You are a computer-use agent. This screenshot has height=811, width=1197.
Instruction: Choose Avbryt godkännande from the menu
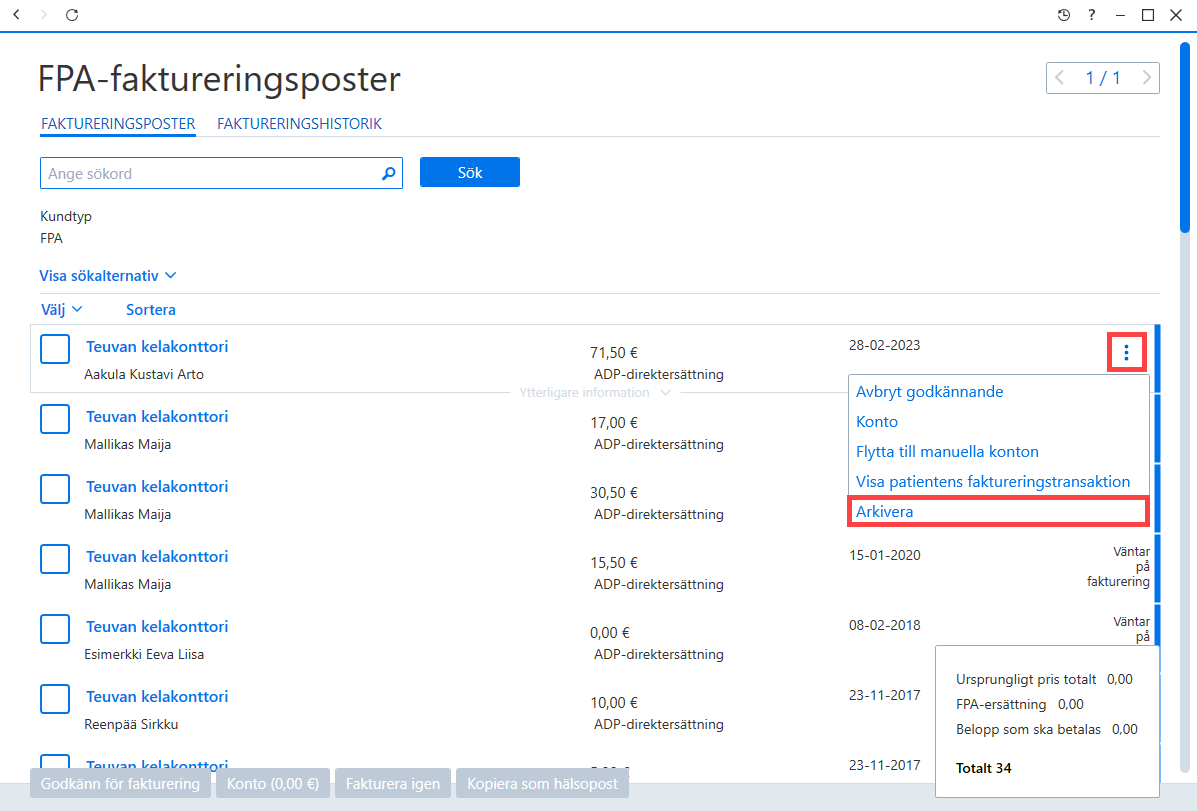pyautogui.click(x=929, y=392)
